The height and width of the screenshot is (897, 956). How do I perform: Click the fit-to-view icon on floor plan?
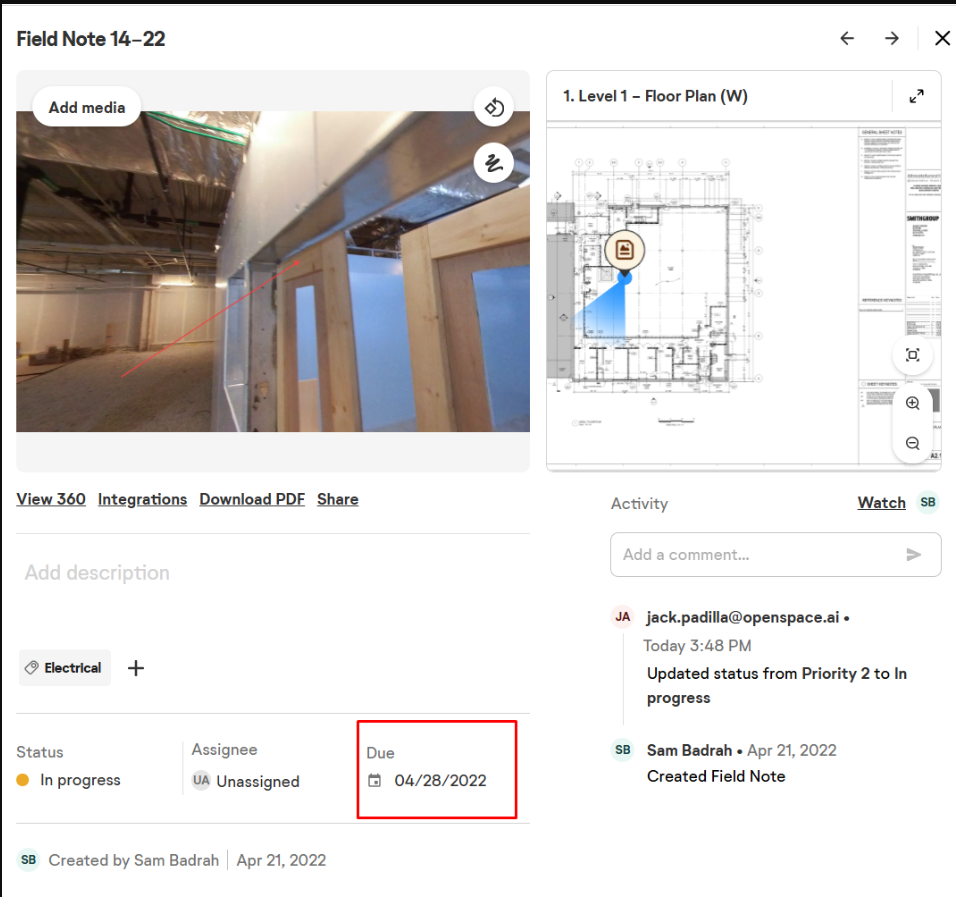(912, 355)
